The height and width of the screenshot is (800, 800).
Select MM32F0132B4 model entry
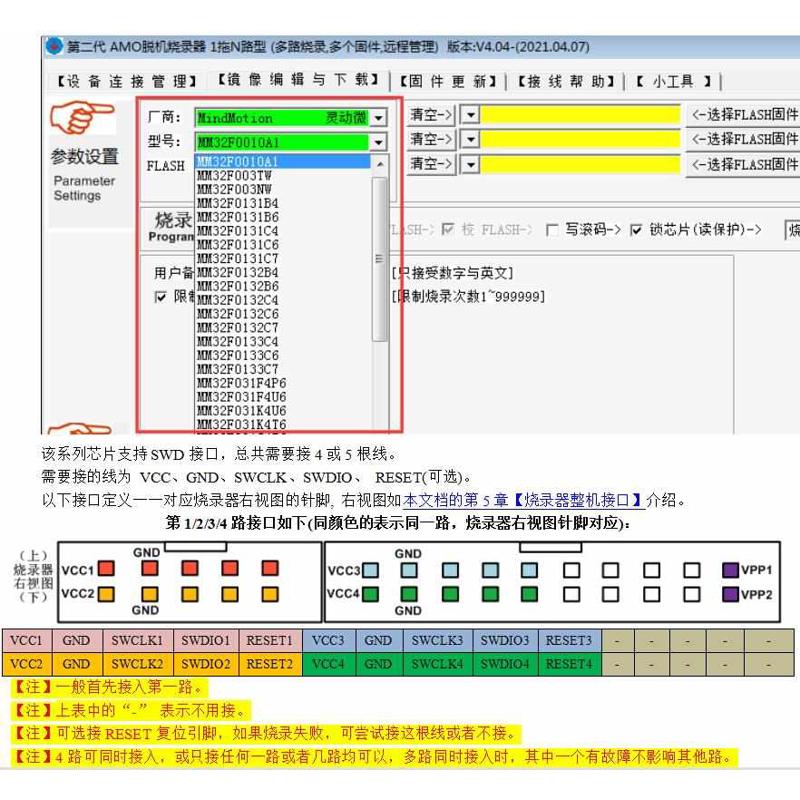pos(283,272)
